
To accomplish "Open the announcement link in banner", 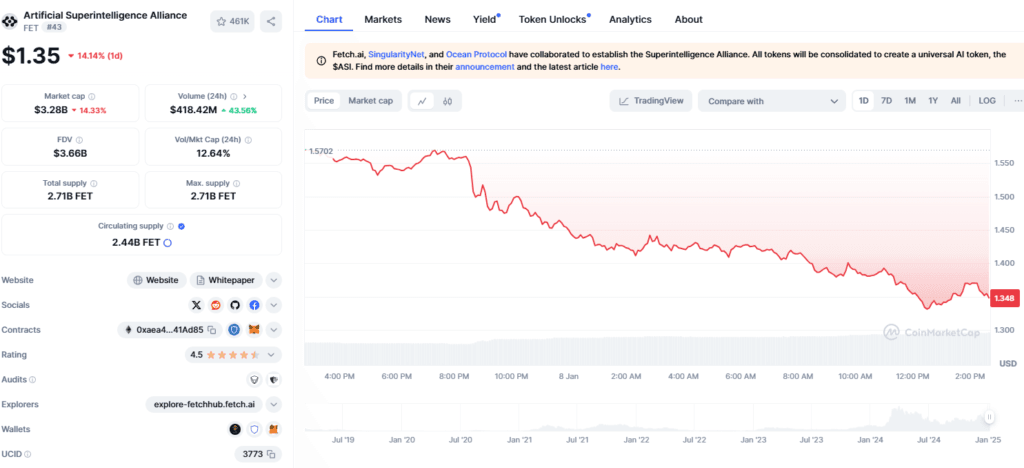I will coord(485,67).
